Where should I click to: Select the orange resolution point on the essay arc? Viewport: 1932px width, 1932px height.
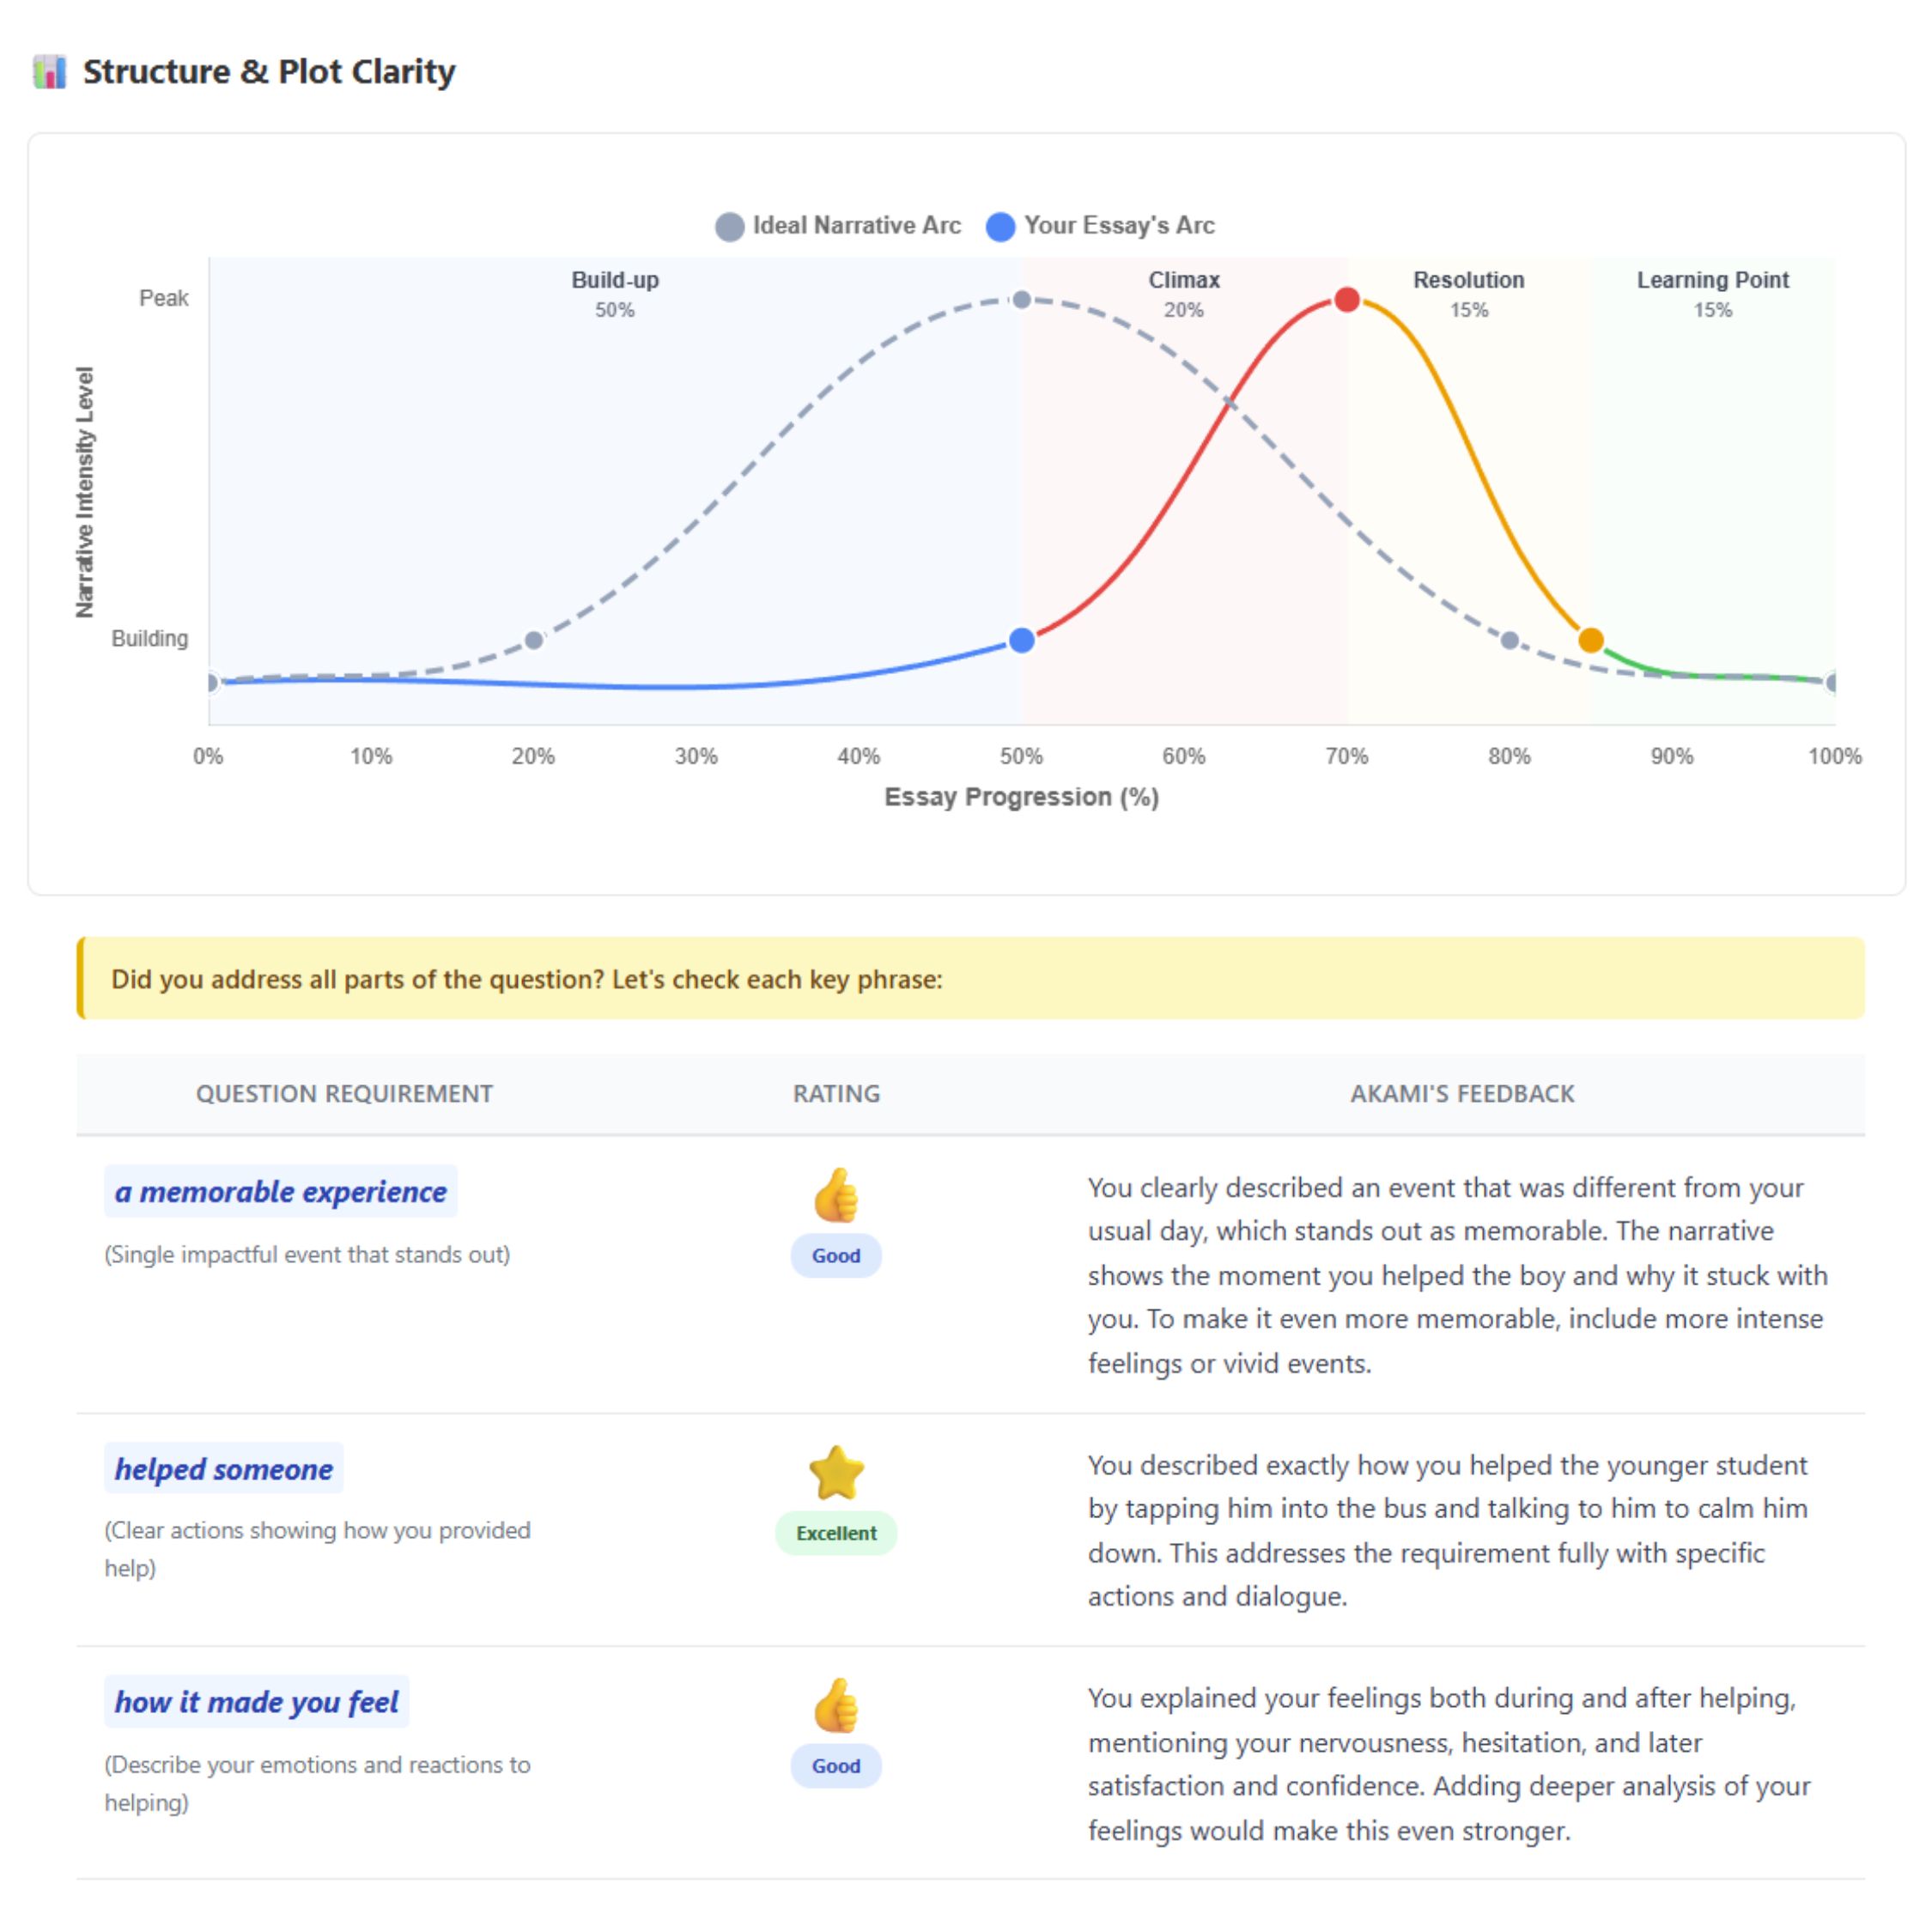click(1591, 640)
